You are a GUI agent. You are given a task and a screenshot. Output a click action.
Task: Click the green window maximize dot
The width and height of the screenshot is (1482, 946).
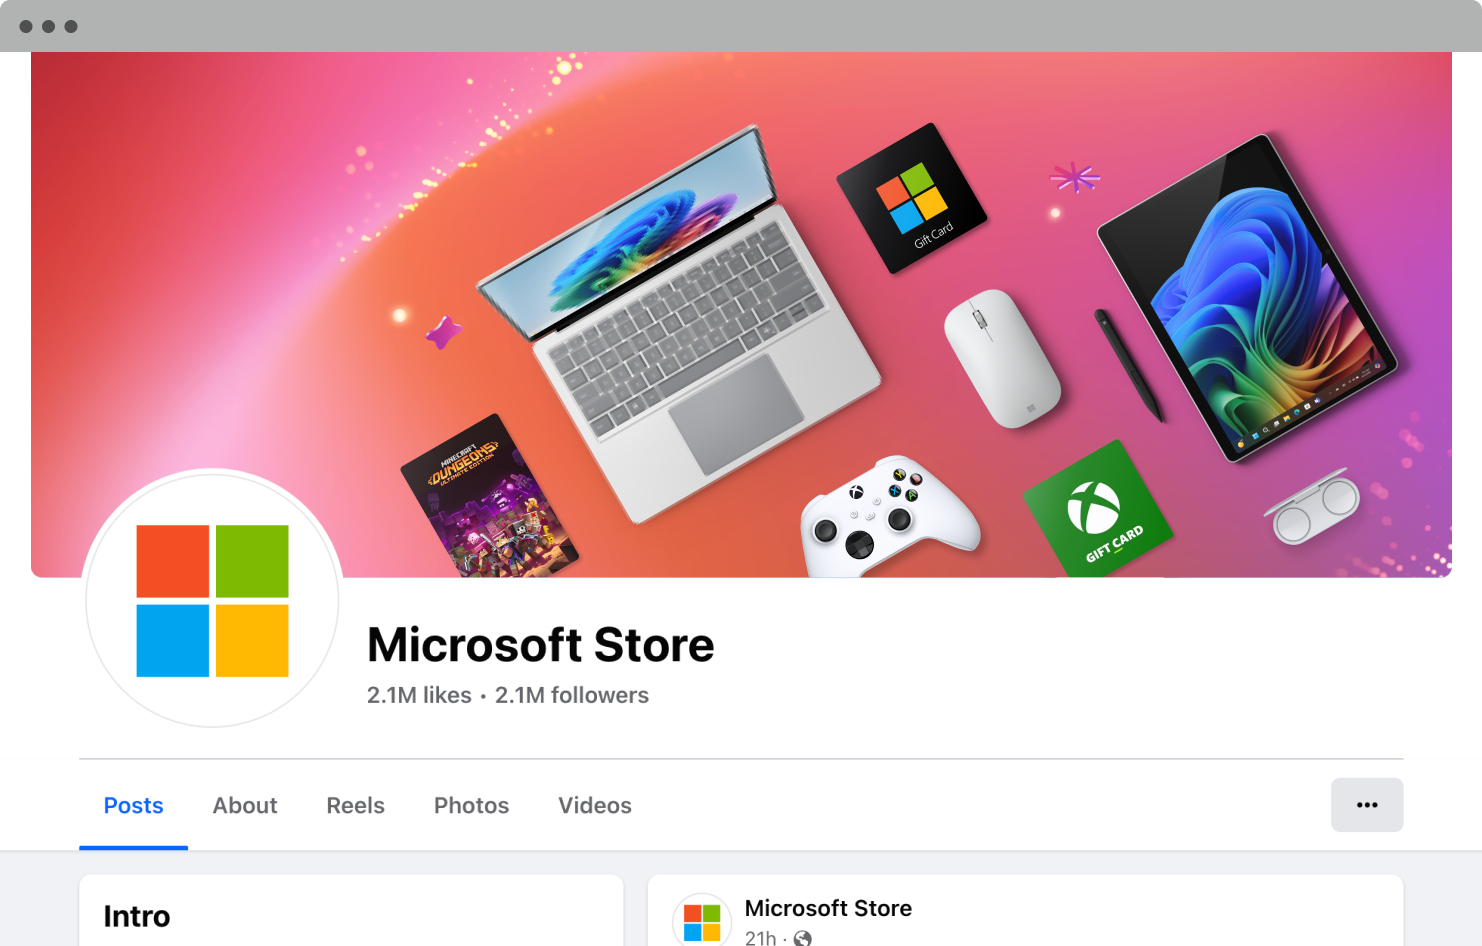(71, 26)
